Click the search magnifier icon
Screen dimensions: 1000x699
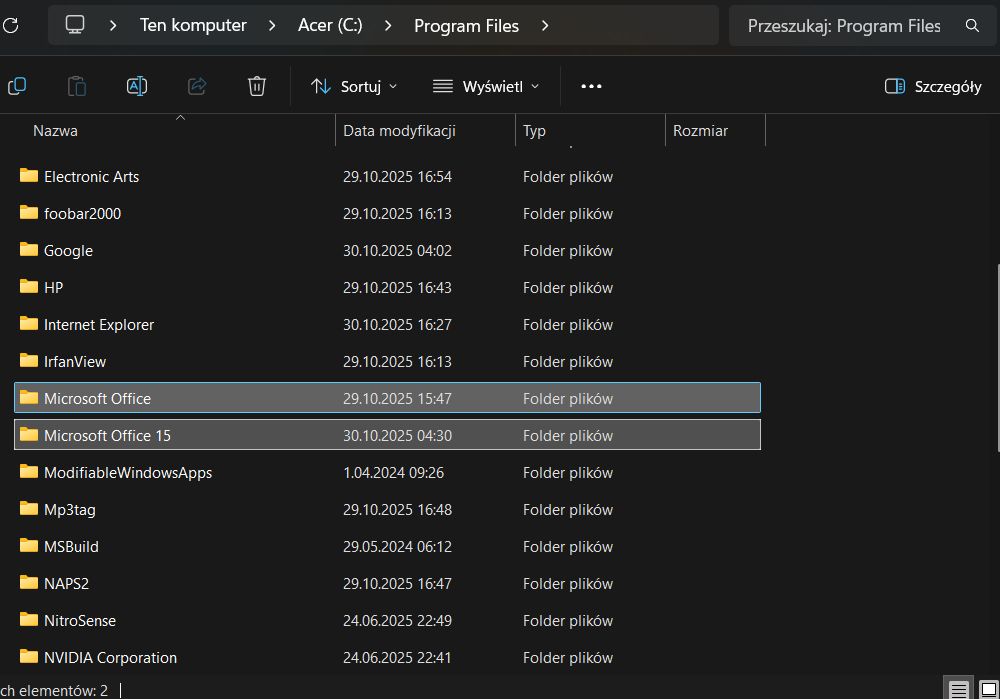click(x=972, y=26)
